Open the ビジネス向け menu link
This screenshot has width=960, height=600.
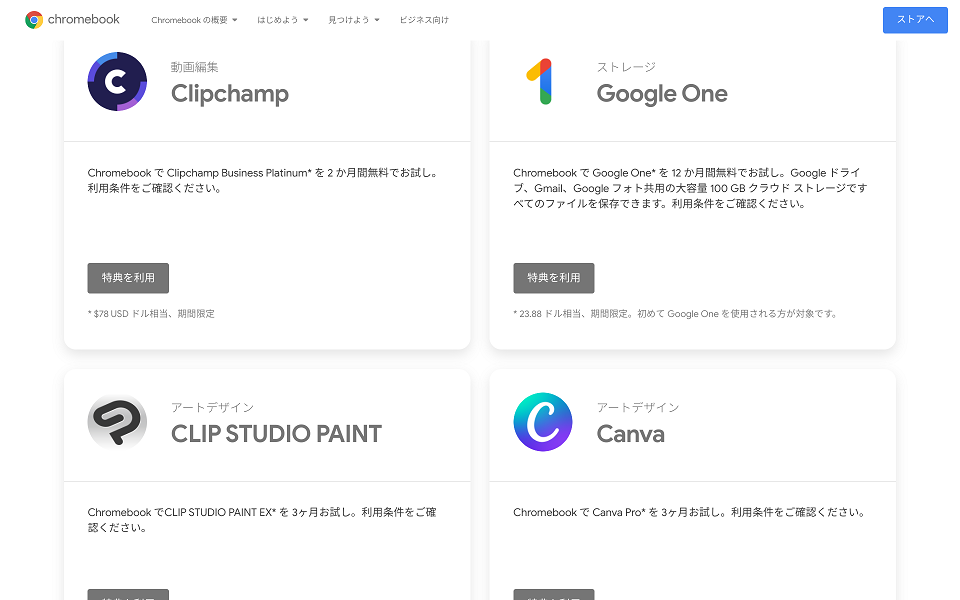424,20
